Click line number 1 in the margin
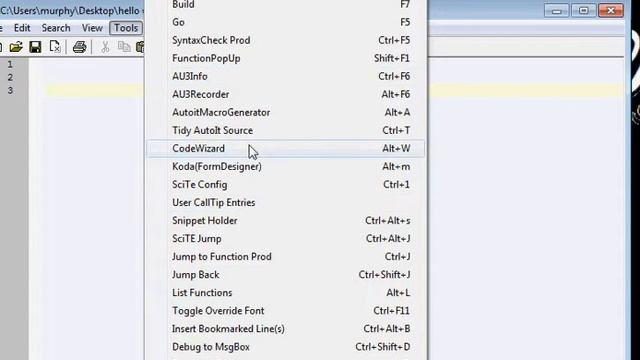The width and height of the screenshot is (640, 360). click(10, 64)
